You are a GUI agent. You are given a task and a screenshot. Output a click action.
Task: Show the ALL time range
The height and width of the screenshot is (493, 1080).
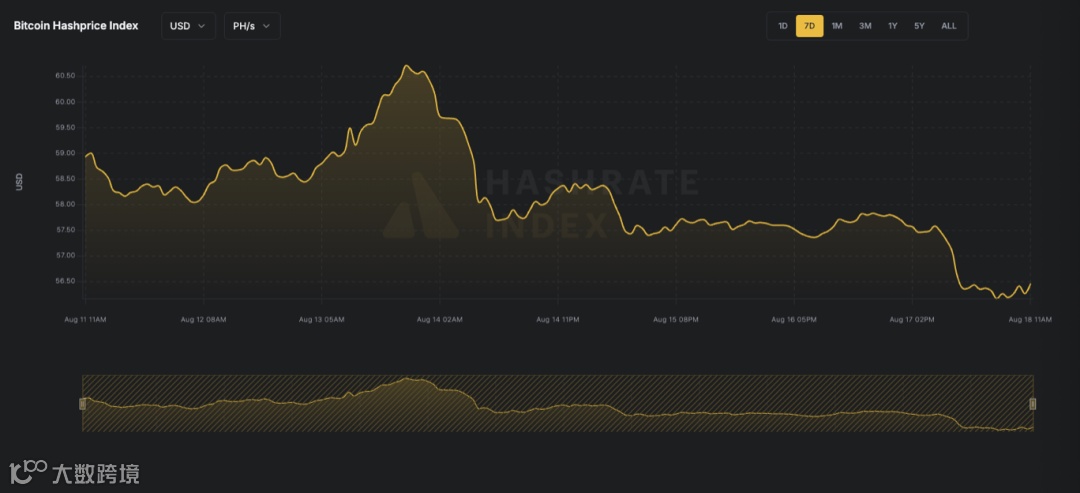(949, 26)
